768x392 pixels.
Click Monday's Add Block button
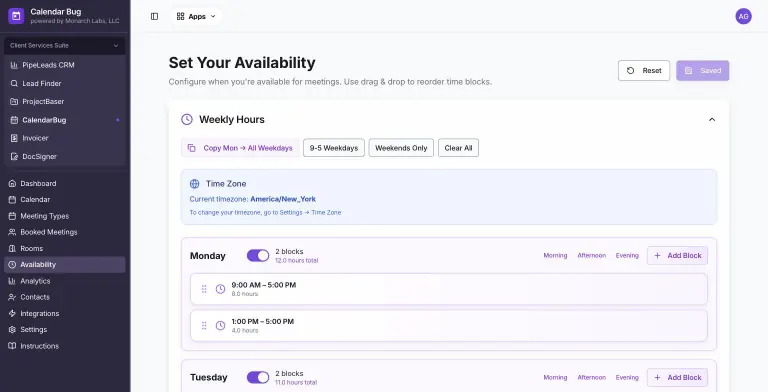click(677, 255)
